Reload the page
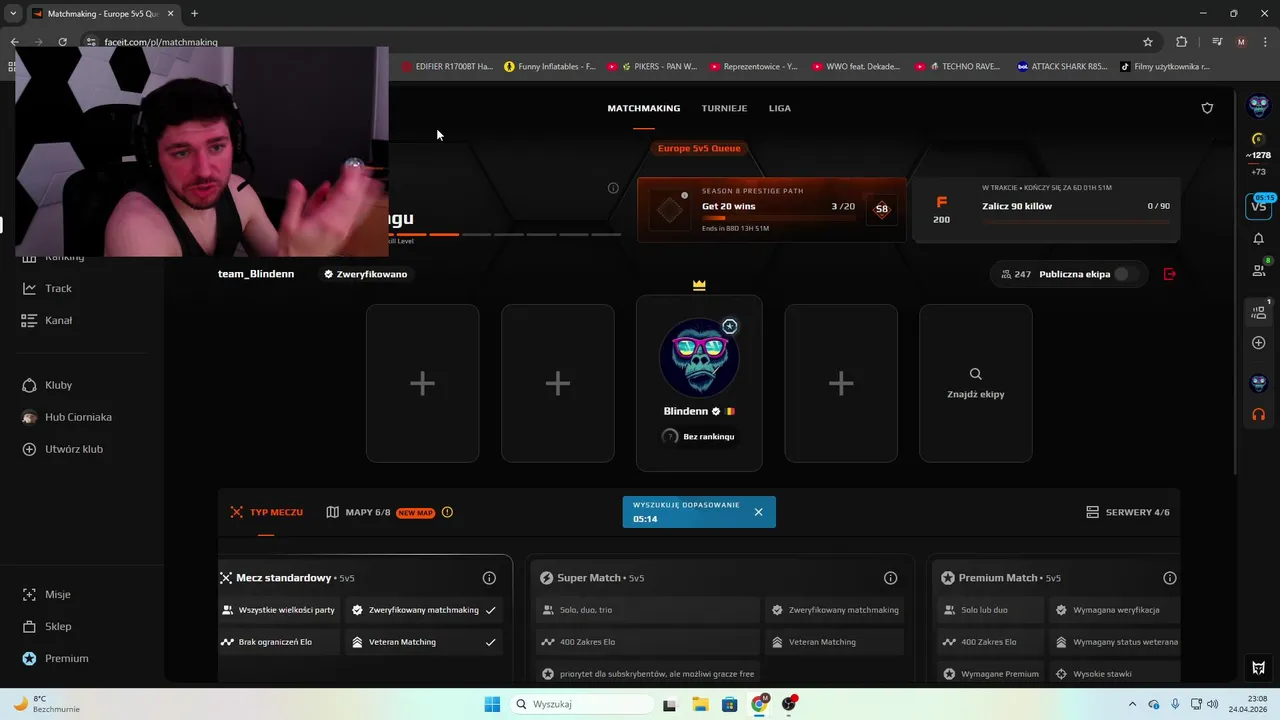This screenshot has width=1280, height=720. (62, 42)
